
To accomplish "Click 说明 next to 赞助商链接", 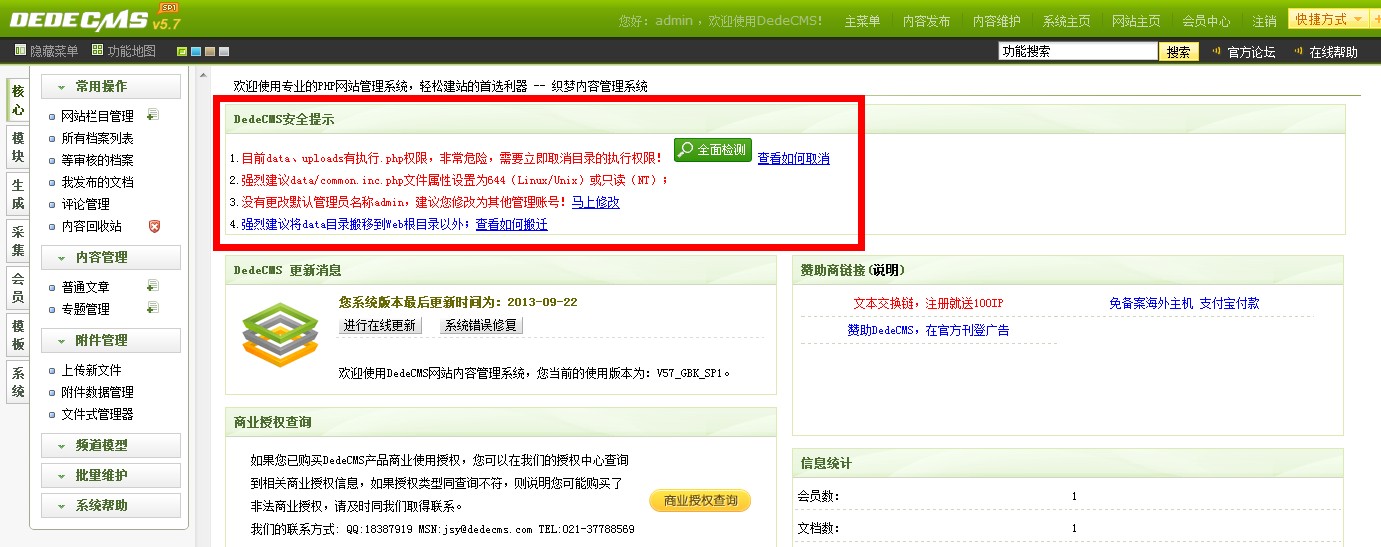I will click(887, 270).
